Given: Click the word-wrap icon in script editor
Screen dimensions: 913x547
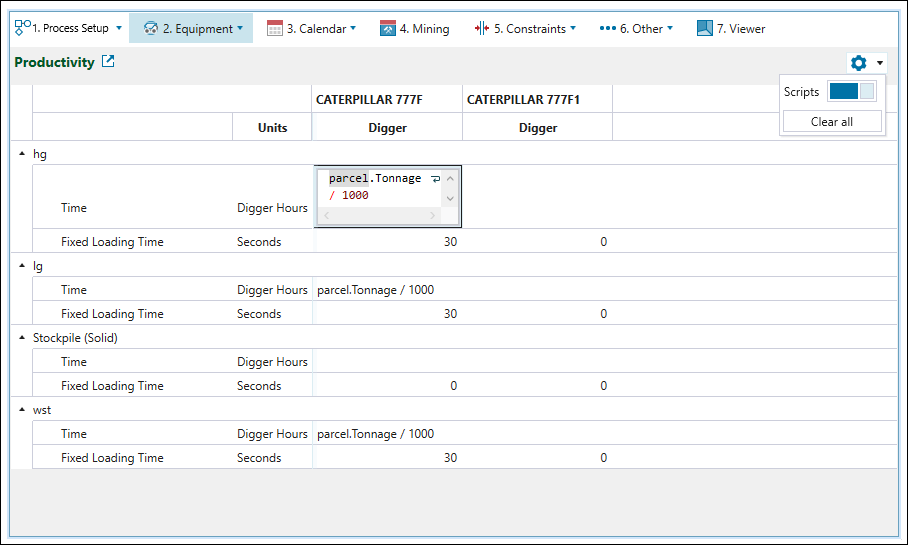Looking at the screenshot, I should [x=436, y=179].
